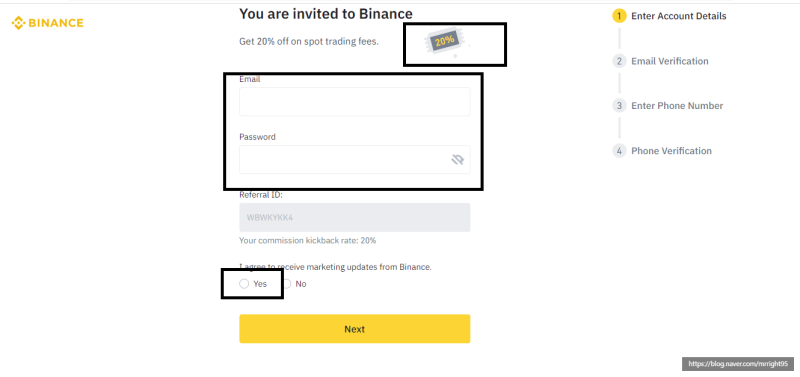The image size is (800, 377).
Task: Open the Enter Account Details step
Action: 679,16
